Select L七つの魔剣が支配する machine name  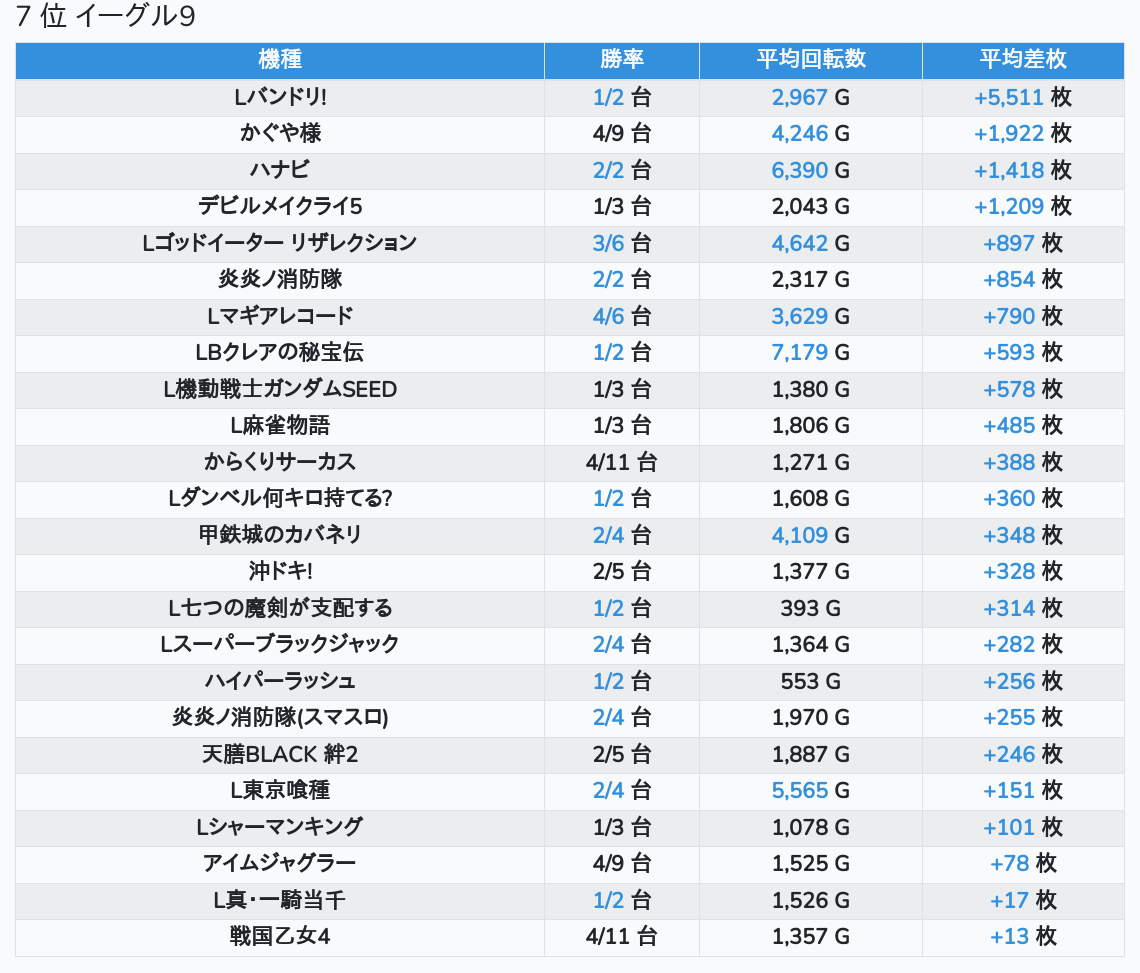pyautogui.click(x=280, y=608)
